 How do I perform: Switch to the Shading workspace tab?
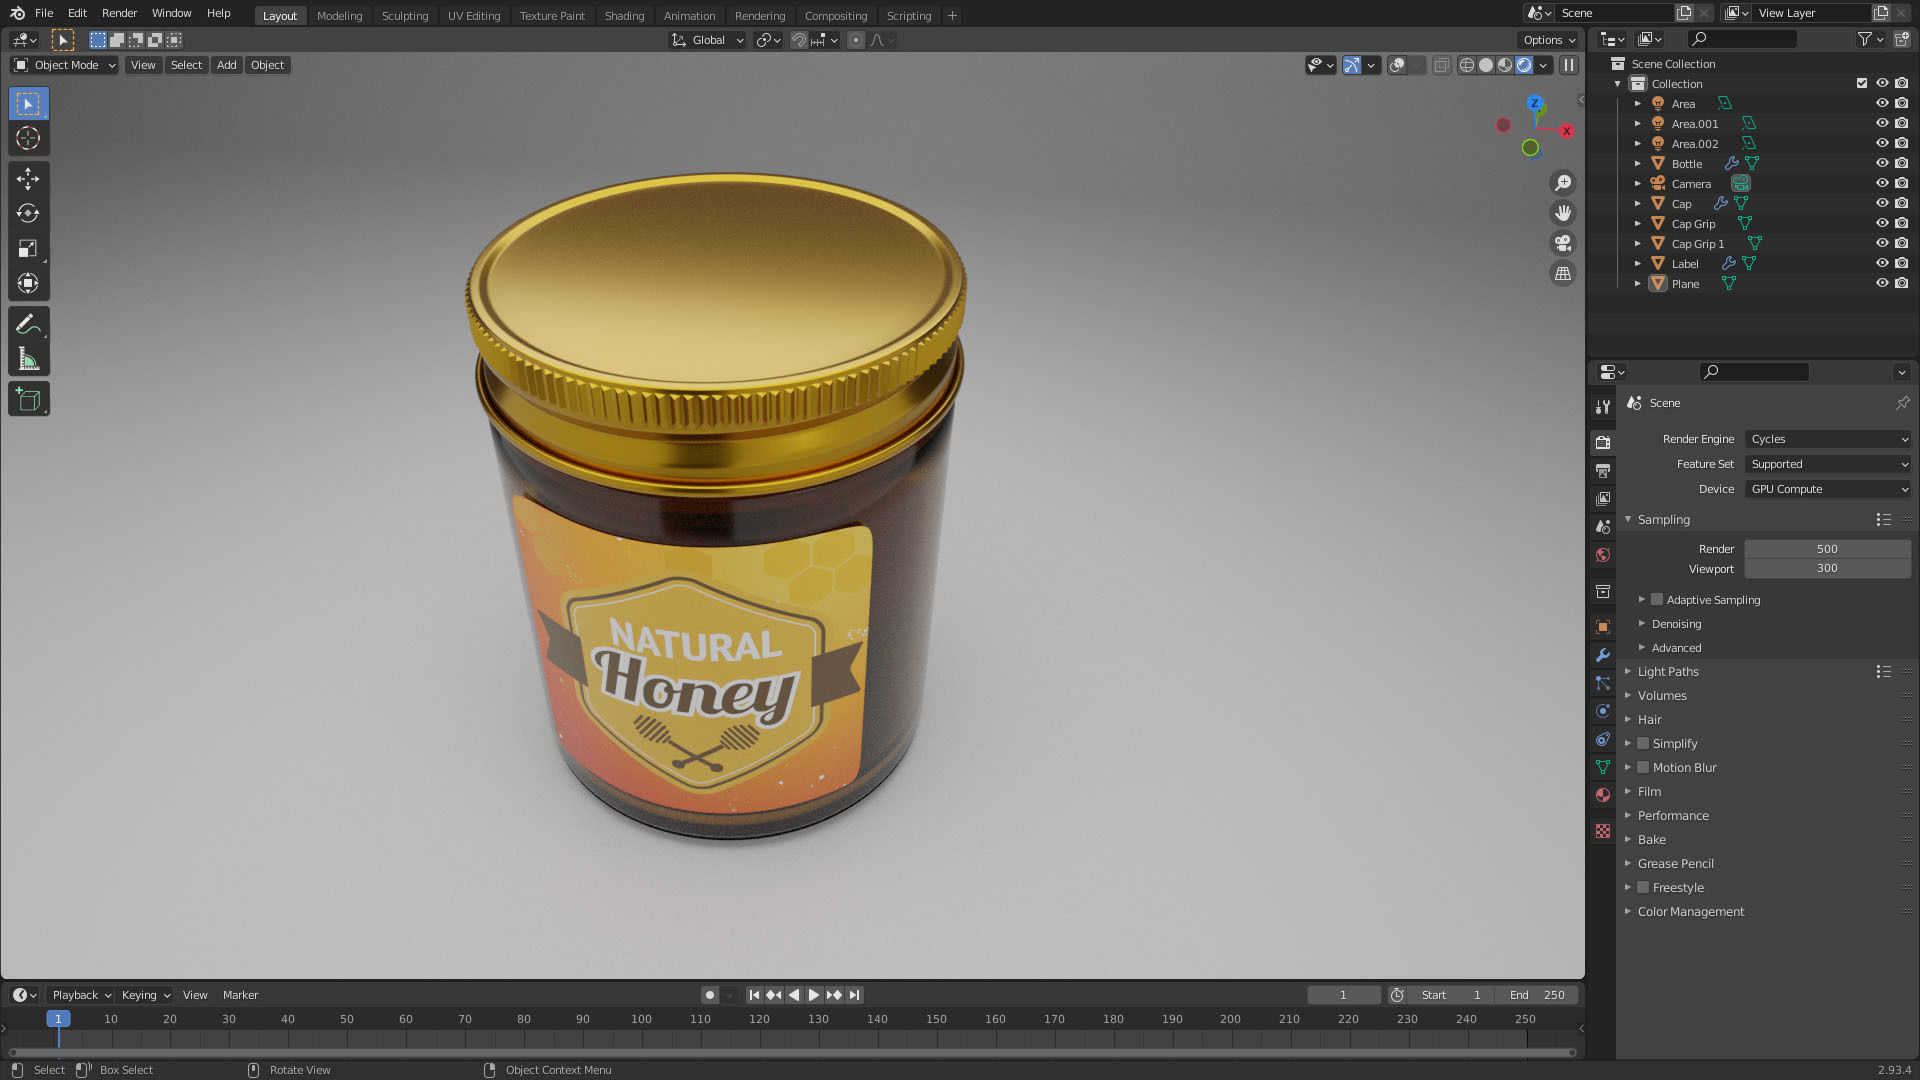click(x=624, y=15)
